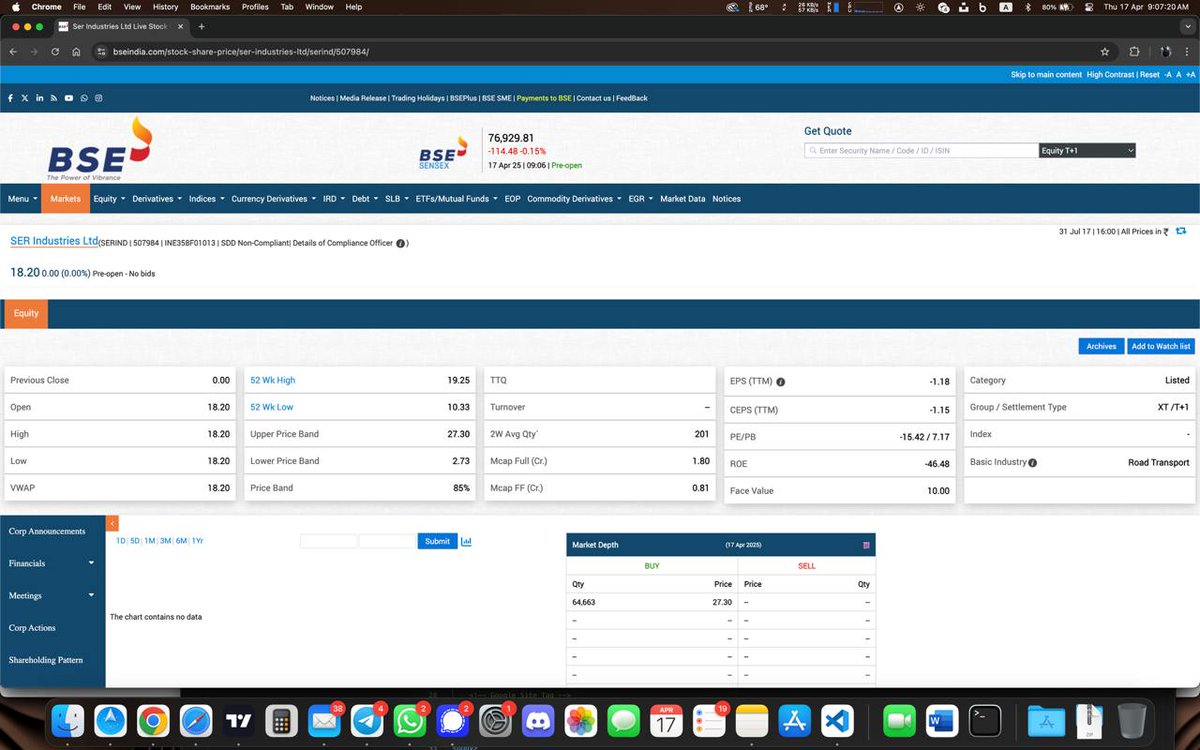Open BSE Facebook page icon
The width and height of the screenshot is (1200, 750).
(x=10, y=98)
